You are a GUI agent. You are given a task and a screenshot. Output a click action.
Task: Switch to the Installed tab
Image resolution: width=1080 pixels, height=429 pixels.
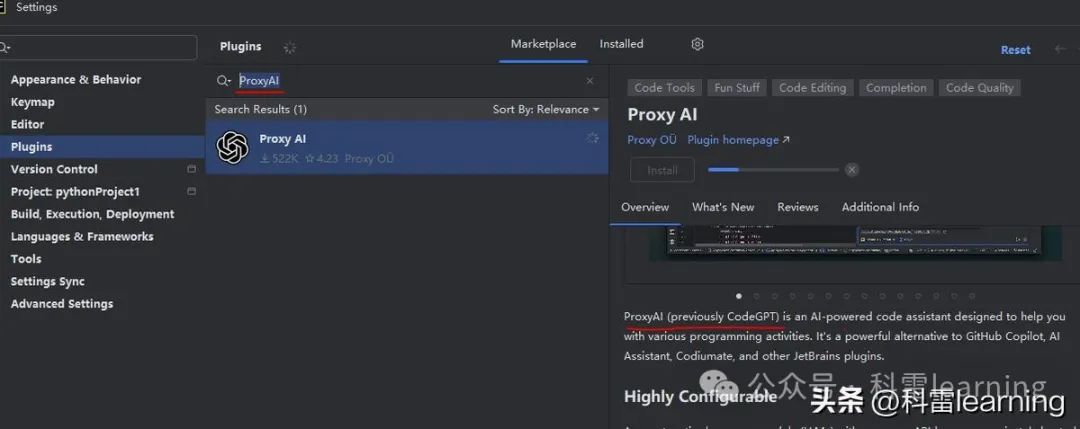pos(621,44)
